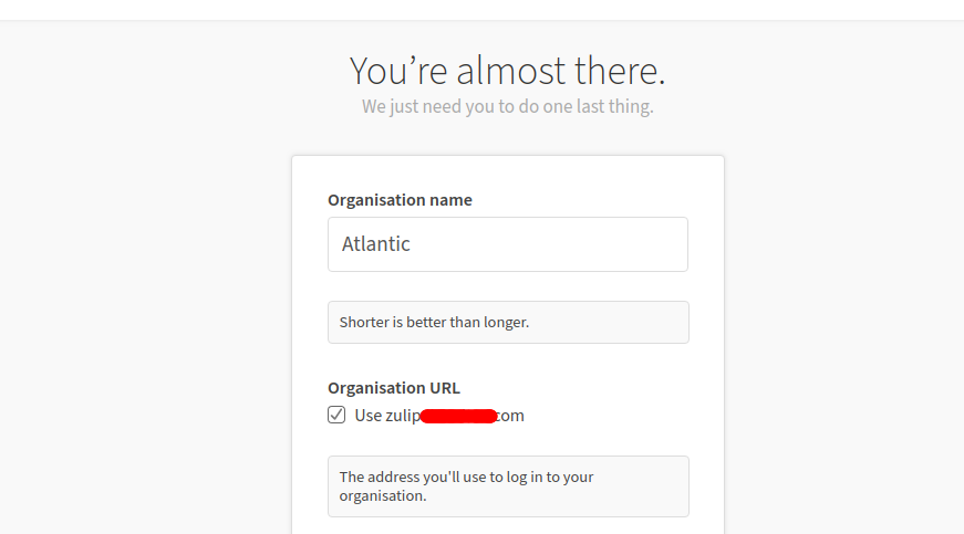Place cursor after 'Atlantic' in the name field

click(411, 244)
